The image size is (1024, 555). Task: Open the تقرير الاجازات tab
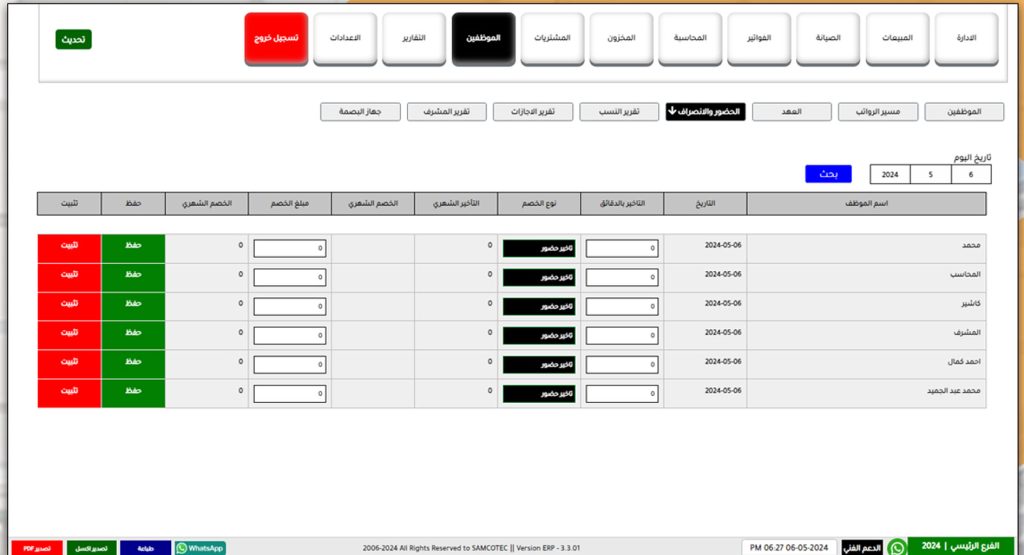point(533,111)
